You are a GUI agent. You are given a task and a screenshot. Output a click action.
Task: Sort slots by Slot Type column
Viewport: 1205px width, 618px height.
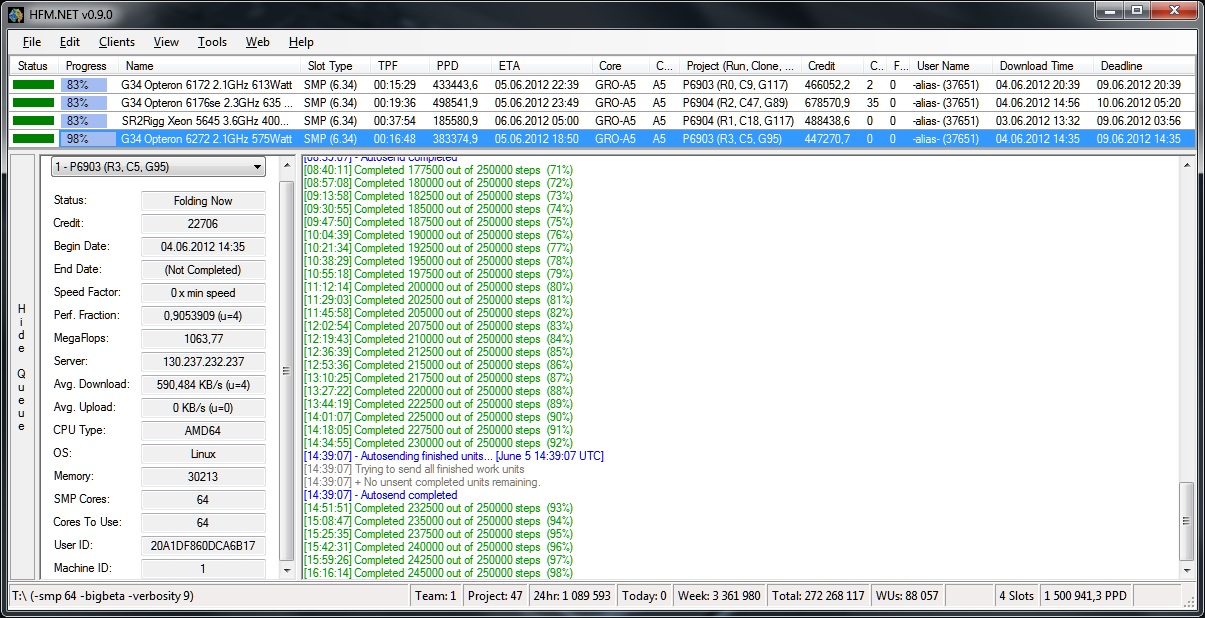click(335, 66)
